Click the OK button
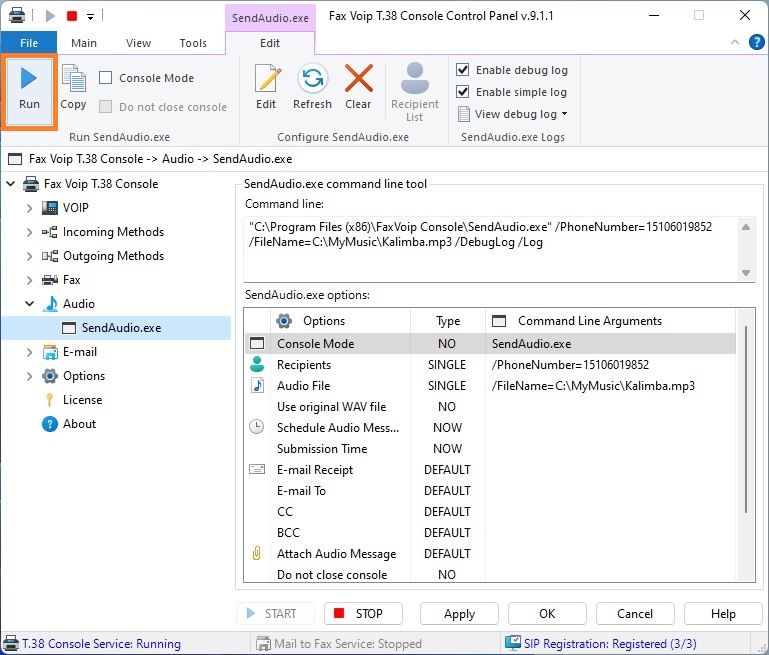Image resolution: width=769 pixels, height=655 pixels. 547,613
